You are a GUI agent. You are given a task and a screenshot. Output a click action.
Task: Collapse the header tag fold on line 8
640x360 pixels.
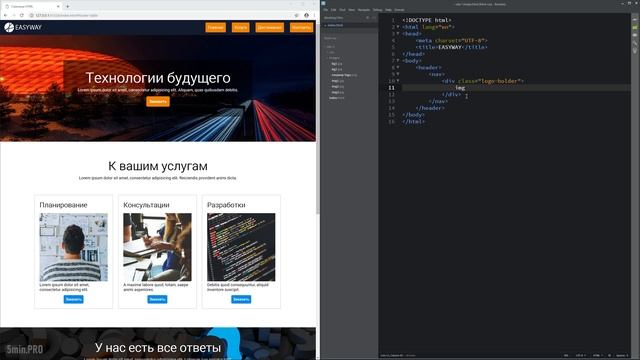(398, 67)
